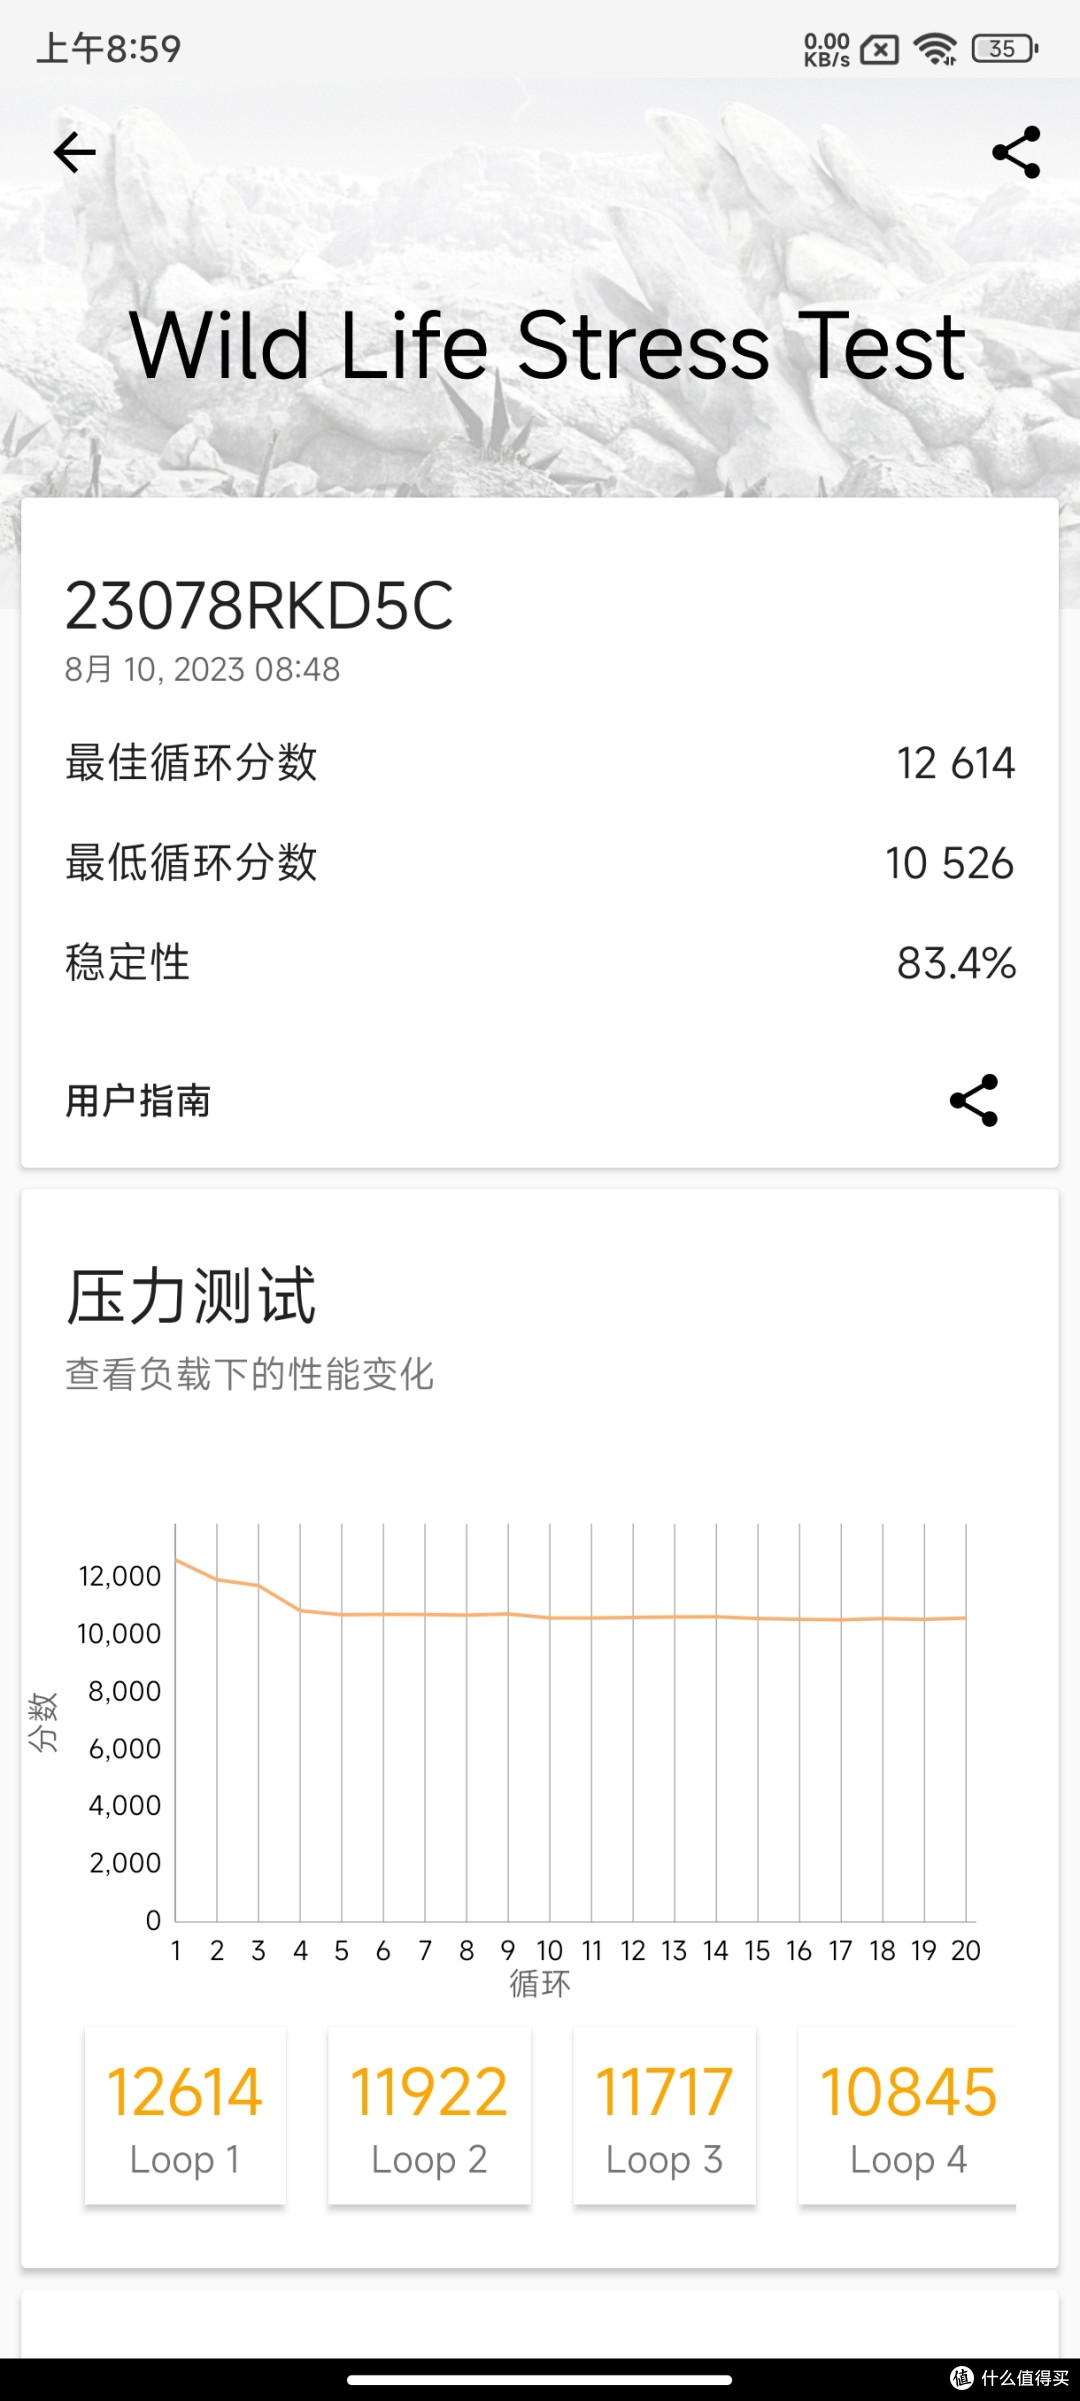Tap the 最佳循环分数 label
Viewport: 1080px width, 2401px height.
click(x=191, y=763)
